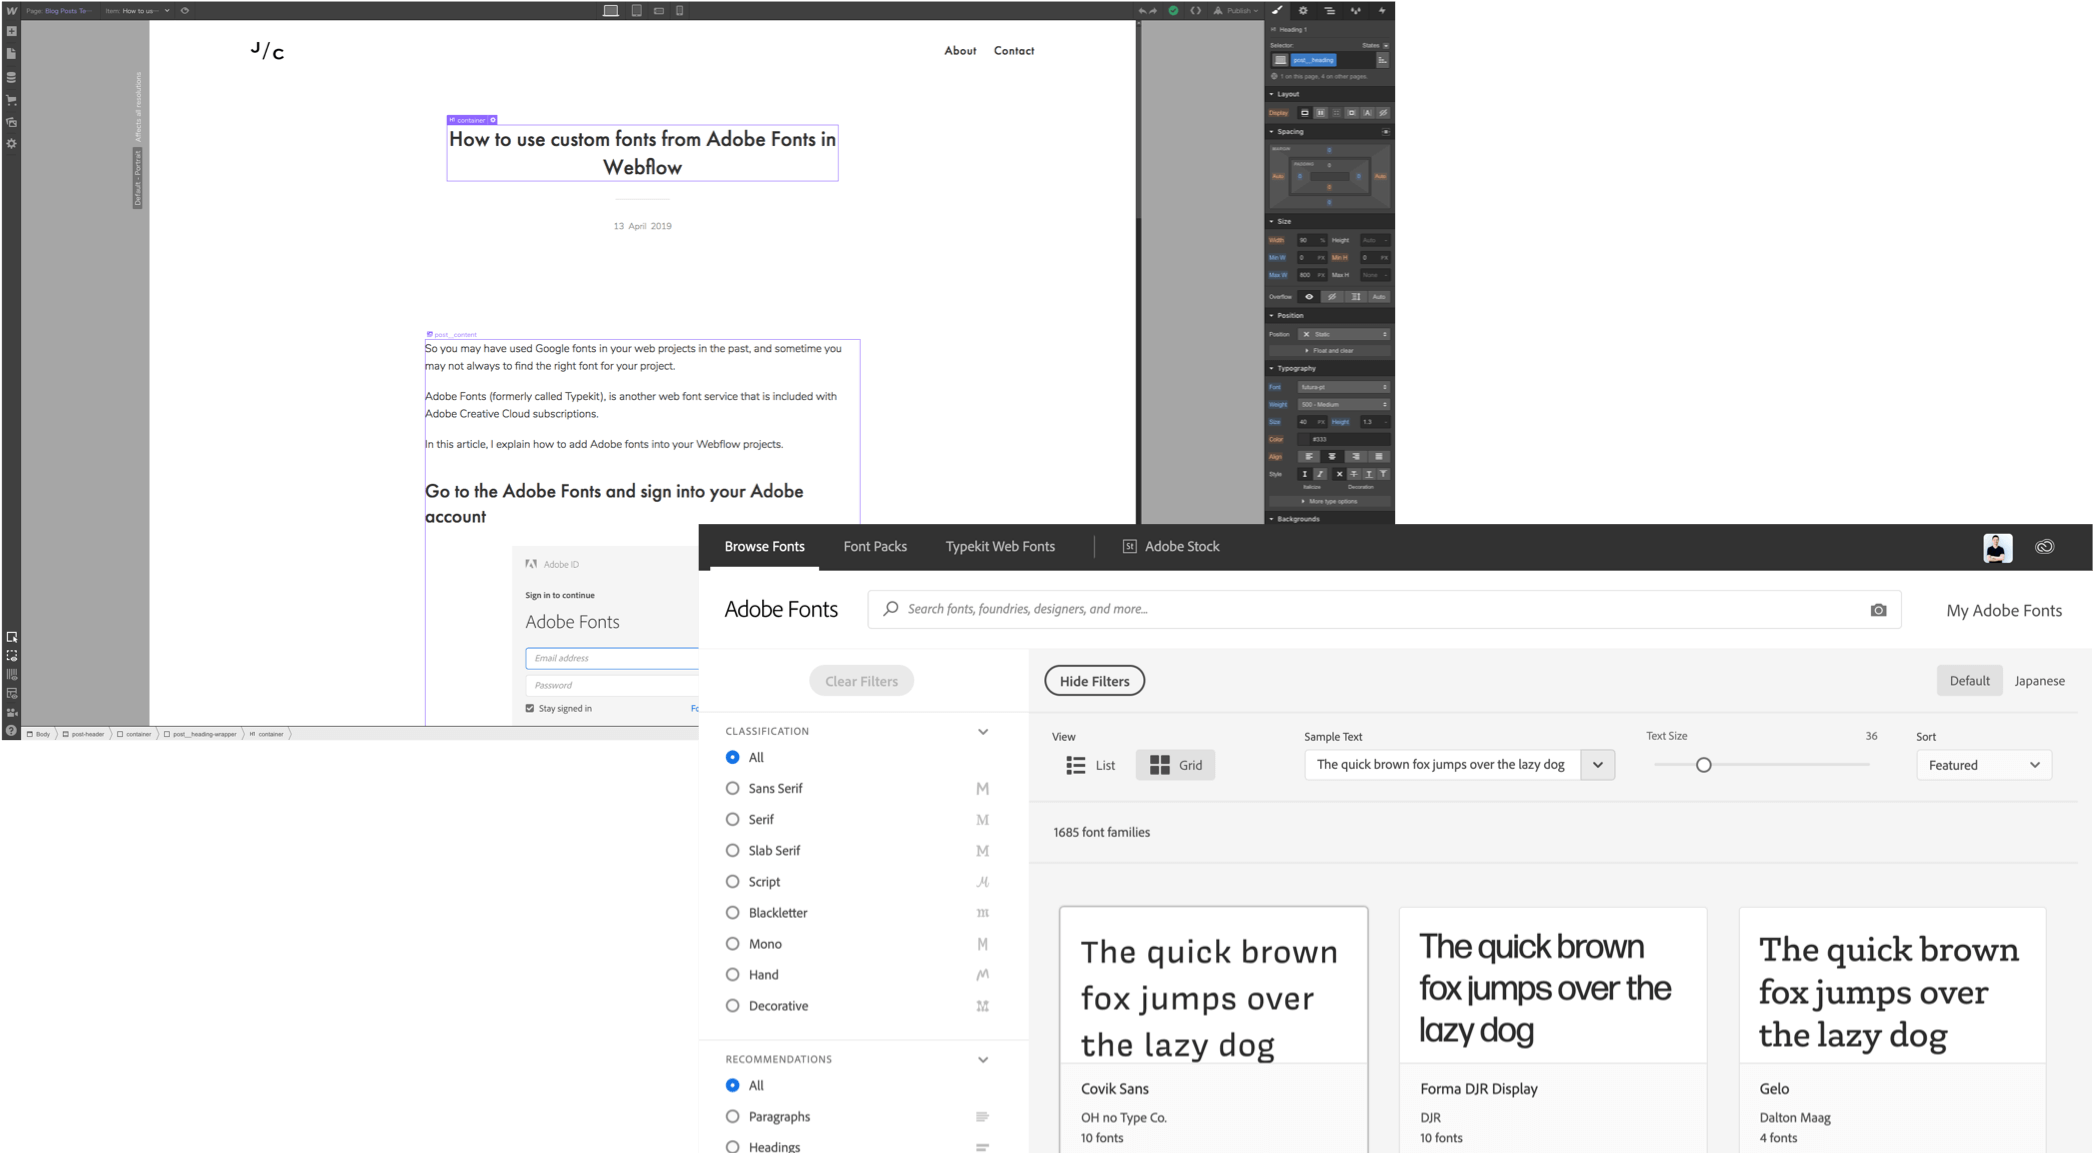The height and width of the screenshot is (1153, 2093).
Task: Open the CMS Collections panel in Webflow
Action: pyautogui.click(x=11, y=77)
